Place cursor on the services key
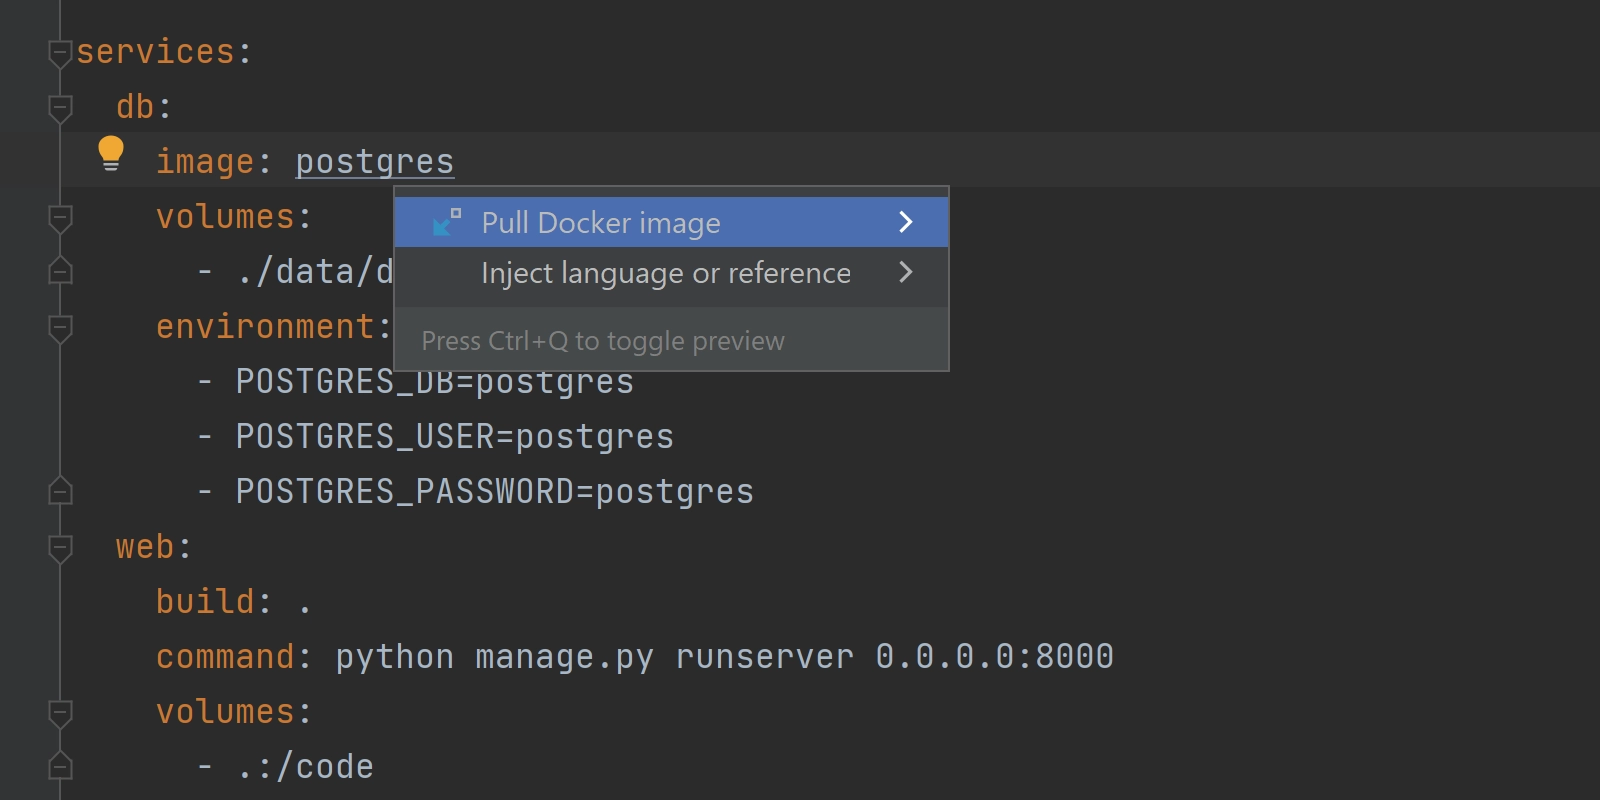 click(x=155, y=52)
